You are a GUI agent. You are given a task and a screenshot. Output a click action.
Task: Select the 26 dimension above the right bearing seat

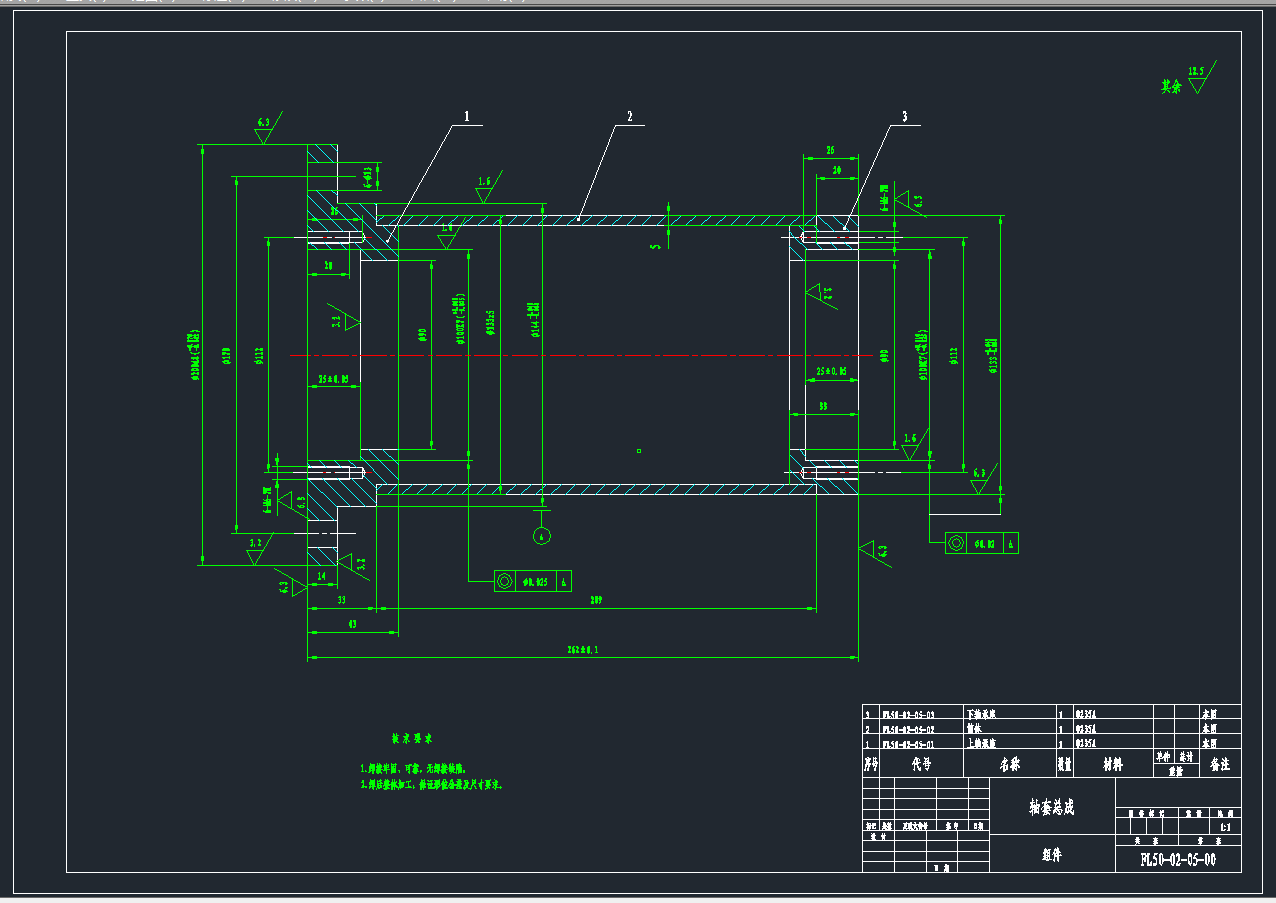[x=831, y=150]
